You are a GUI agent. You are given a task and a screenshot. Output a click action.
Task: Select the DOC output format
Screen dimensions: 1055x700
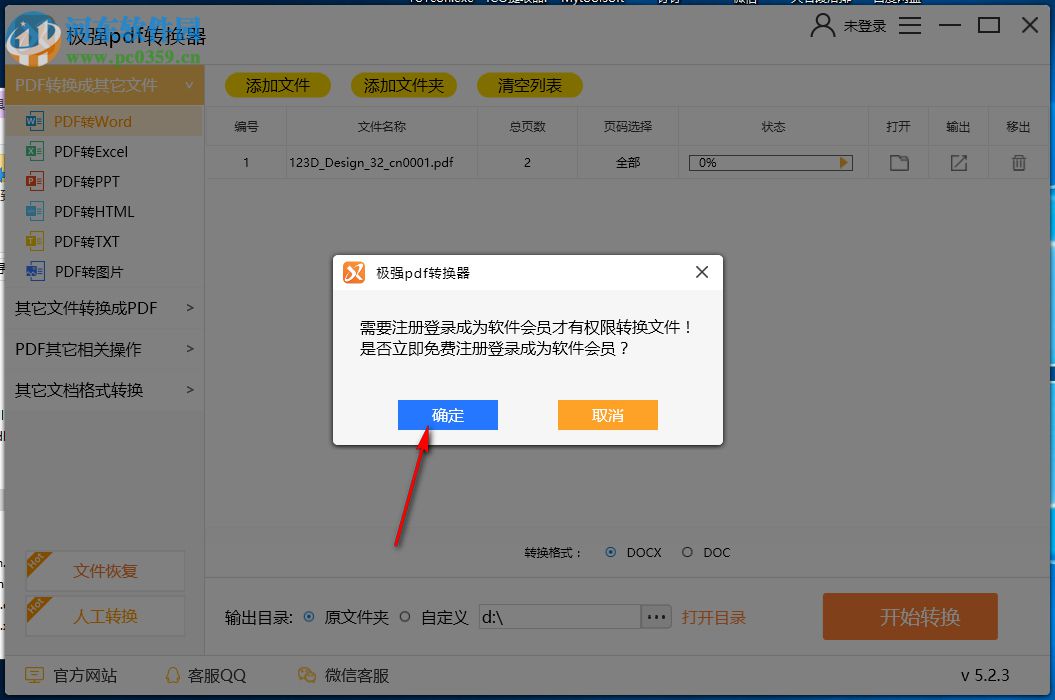(x=688, y=552)
